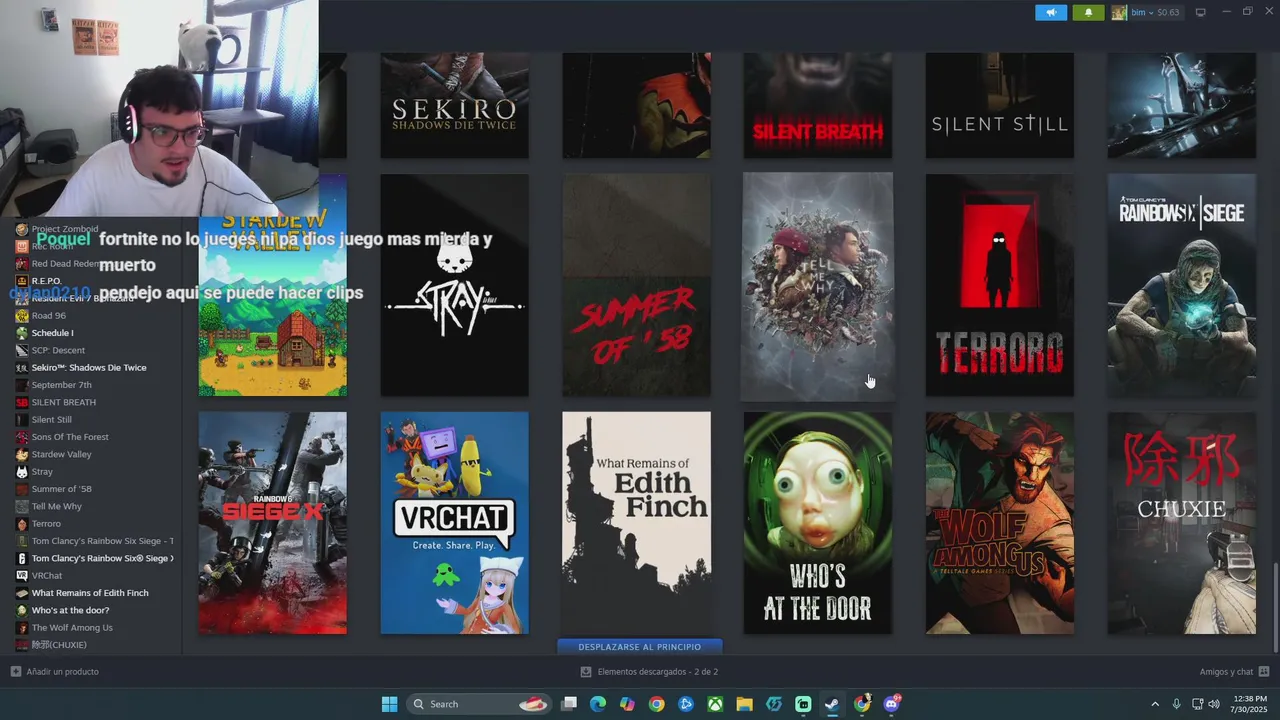Open Copilot from the taskbar

tap(627, 704)
